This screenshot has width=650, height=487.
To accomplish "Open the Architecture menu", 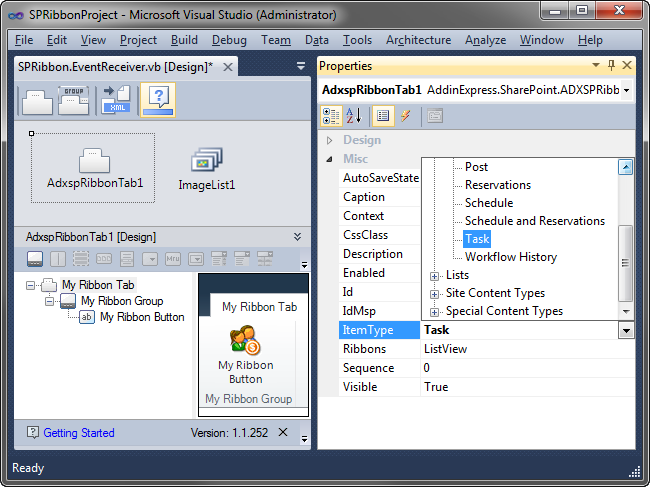I will (x=418, y=40).
